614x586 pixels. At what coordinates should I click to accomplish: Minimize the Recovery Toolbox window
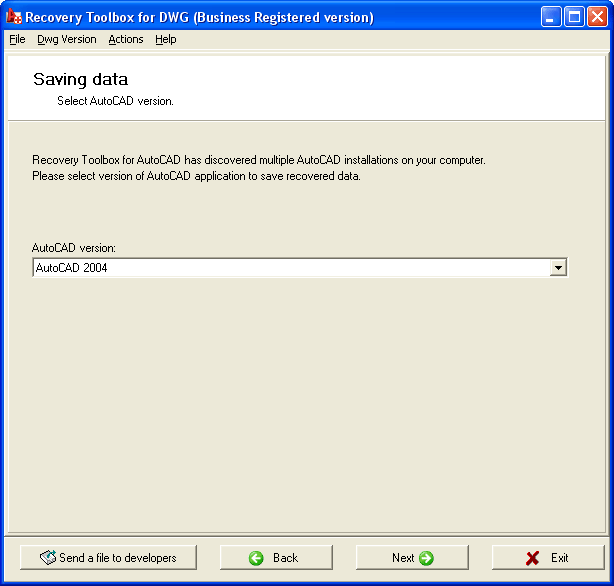pyautogui.click(x=551, y=17)
